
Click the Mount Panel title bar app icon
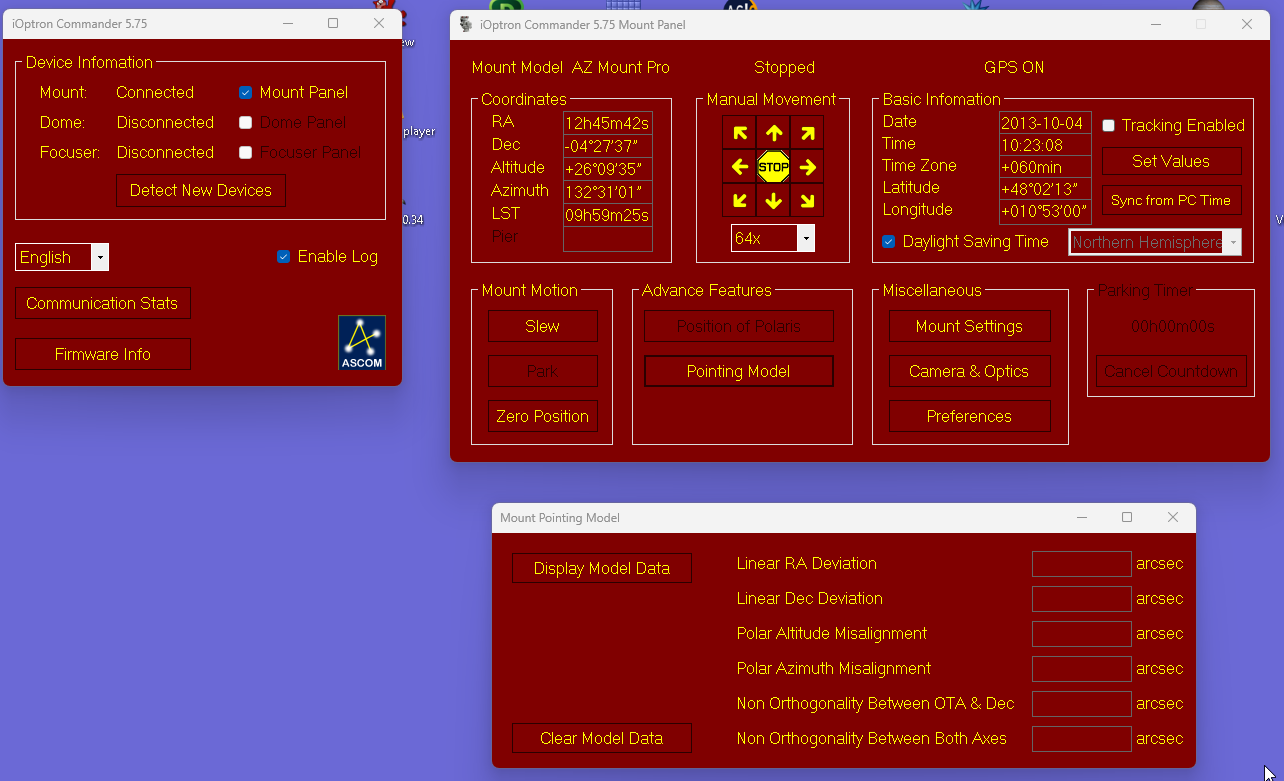(x=466, y=24)
